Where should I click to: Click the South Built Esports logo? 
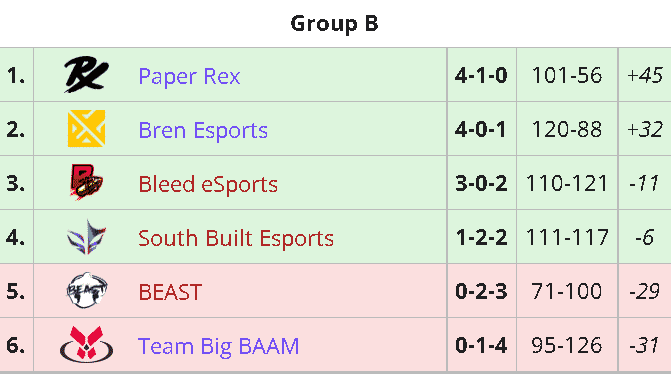(x=86, y=237)
